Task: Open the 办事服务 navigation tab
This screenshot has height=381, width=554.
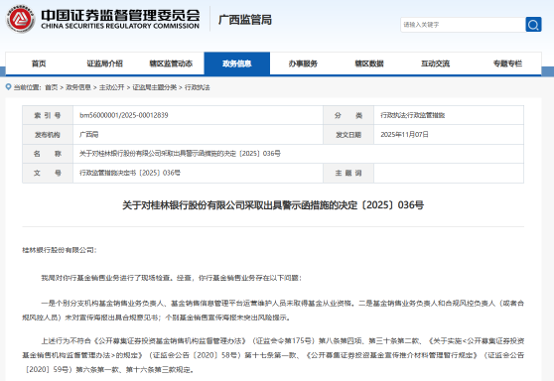Action: coord(303,63)
